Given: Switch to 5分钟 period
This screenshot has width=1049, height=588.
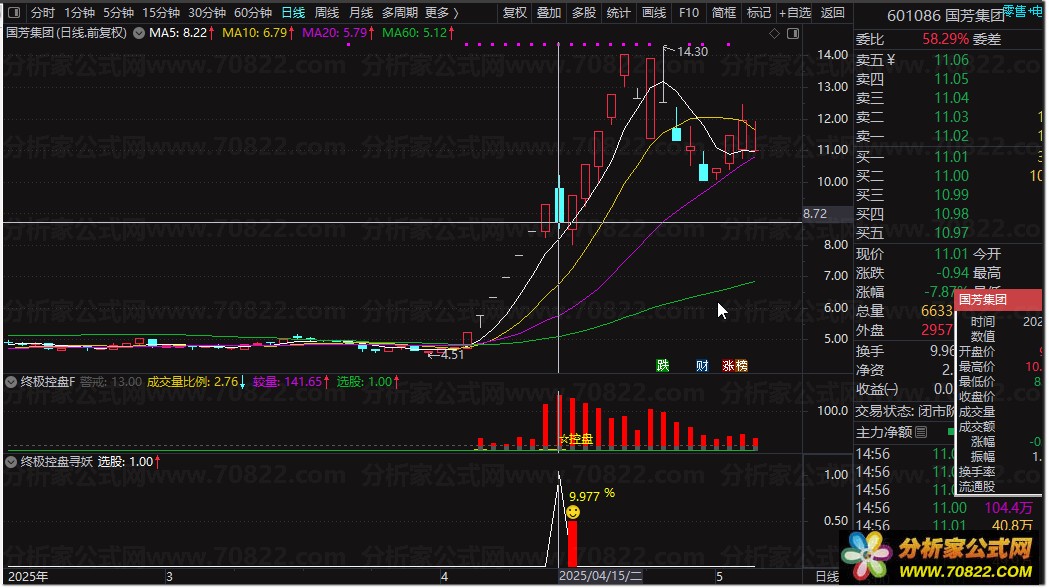Looking at the screenshot, I should (118, 13).
